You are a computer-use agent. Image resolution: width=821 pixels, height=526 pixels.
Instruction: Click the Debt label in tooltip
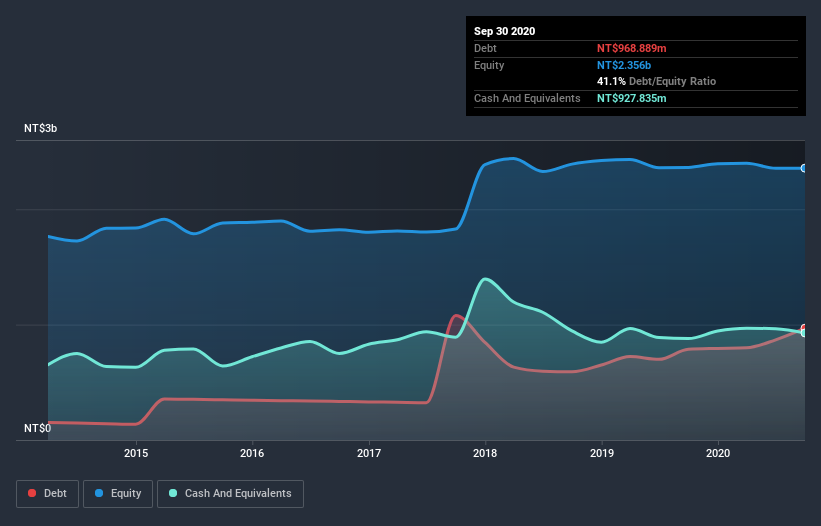485,48
